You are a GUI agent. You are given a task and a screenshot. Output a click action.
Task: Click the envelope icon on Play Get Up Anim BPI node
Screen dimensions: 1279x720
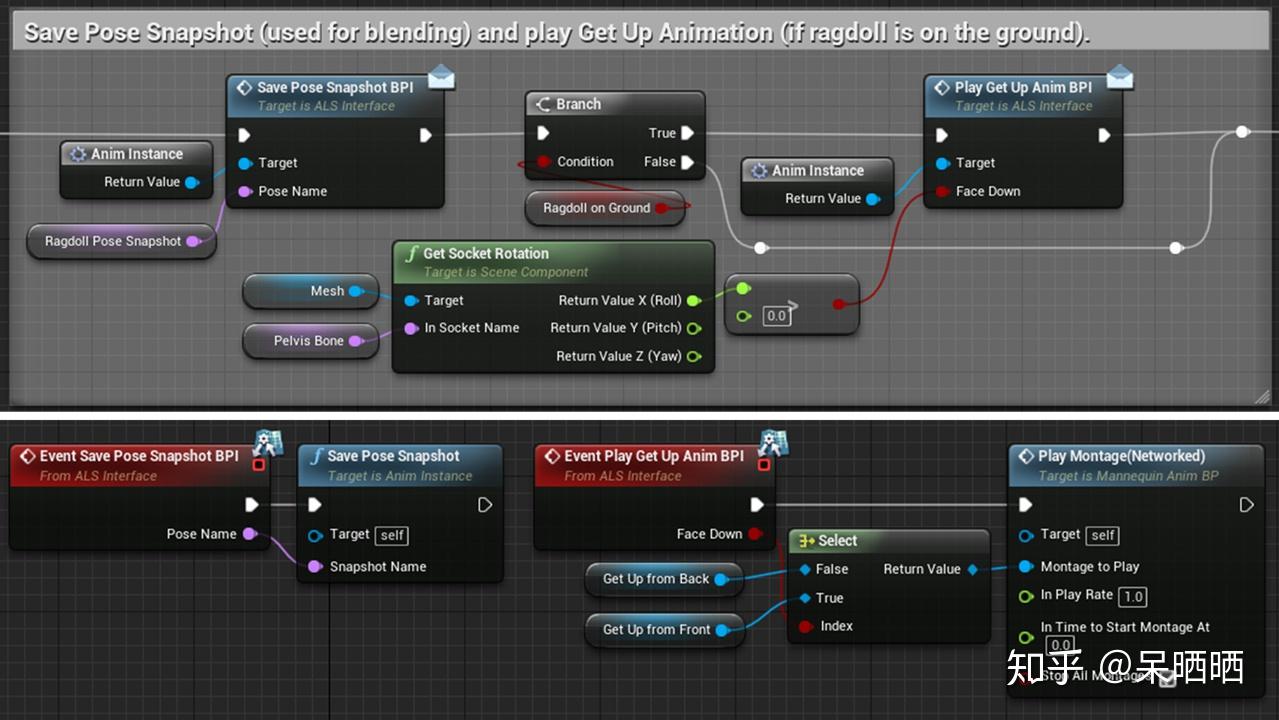1120,76
